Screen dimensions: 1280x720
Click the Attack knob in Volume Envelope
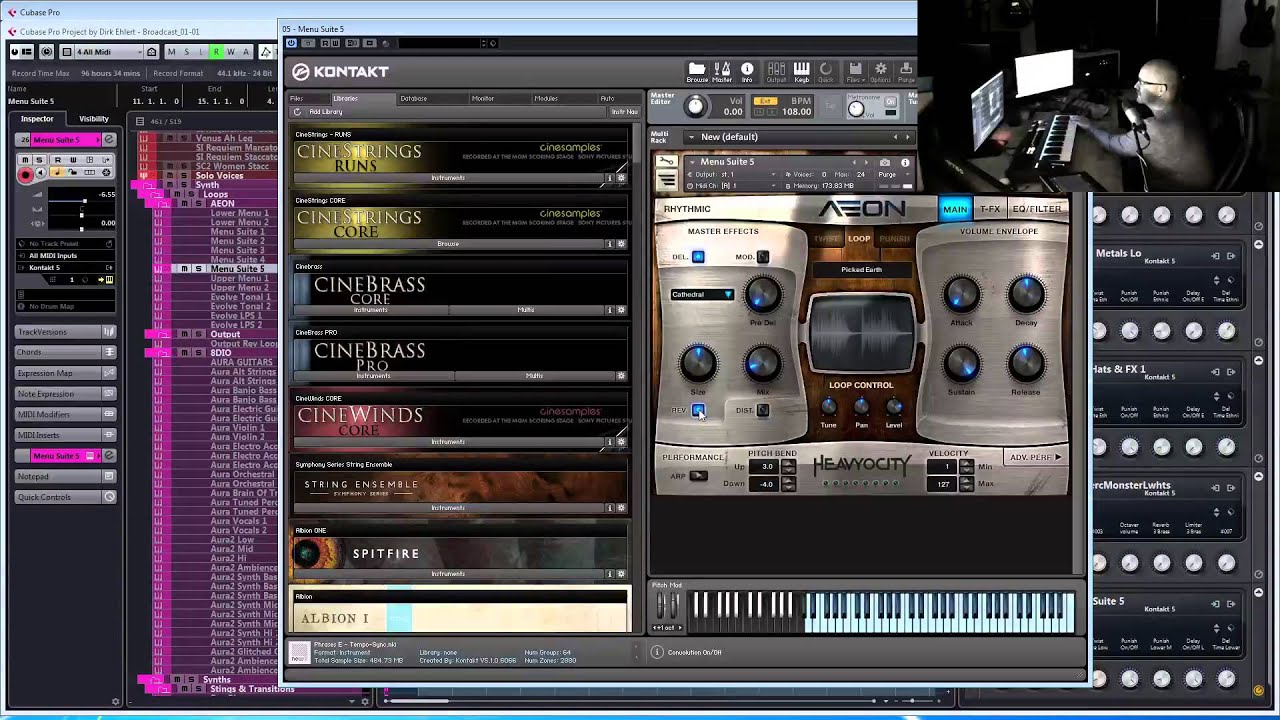click(961, 295)
